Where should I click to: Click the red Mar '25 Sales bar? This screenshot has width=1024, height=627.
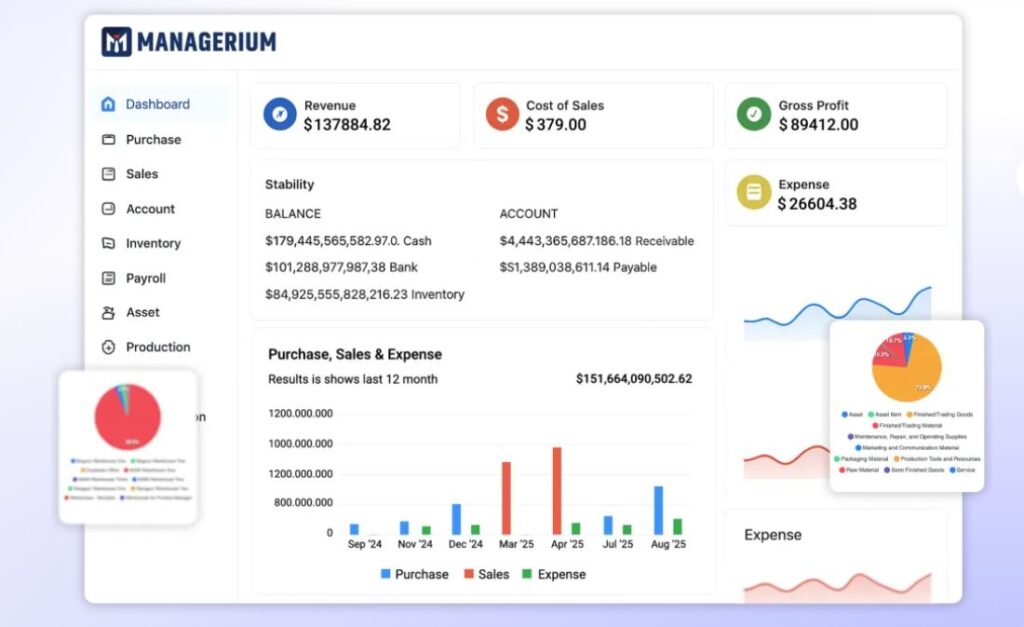point(506,498)
